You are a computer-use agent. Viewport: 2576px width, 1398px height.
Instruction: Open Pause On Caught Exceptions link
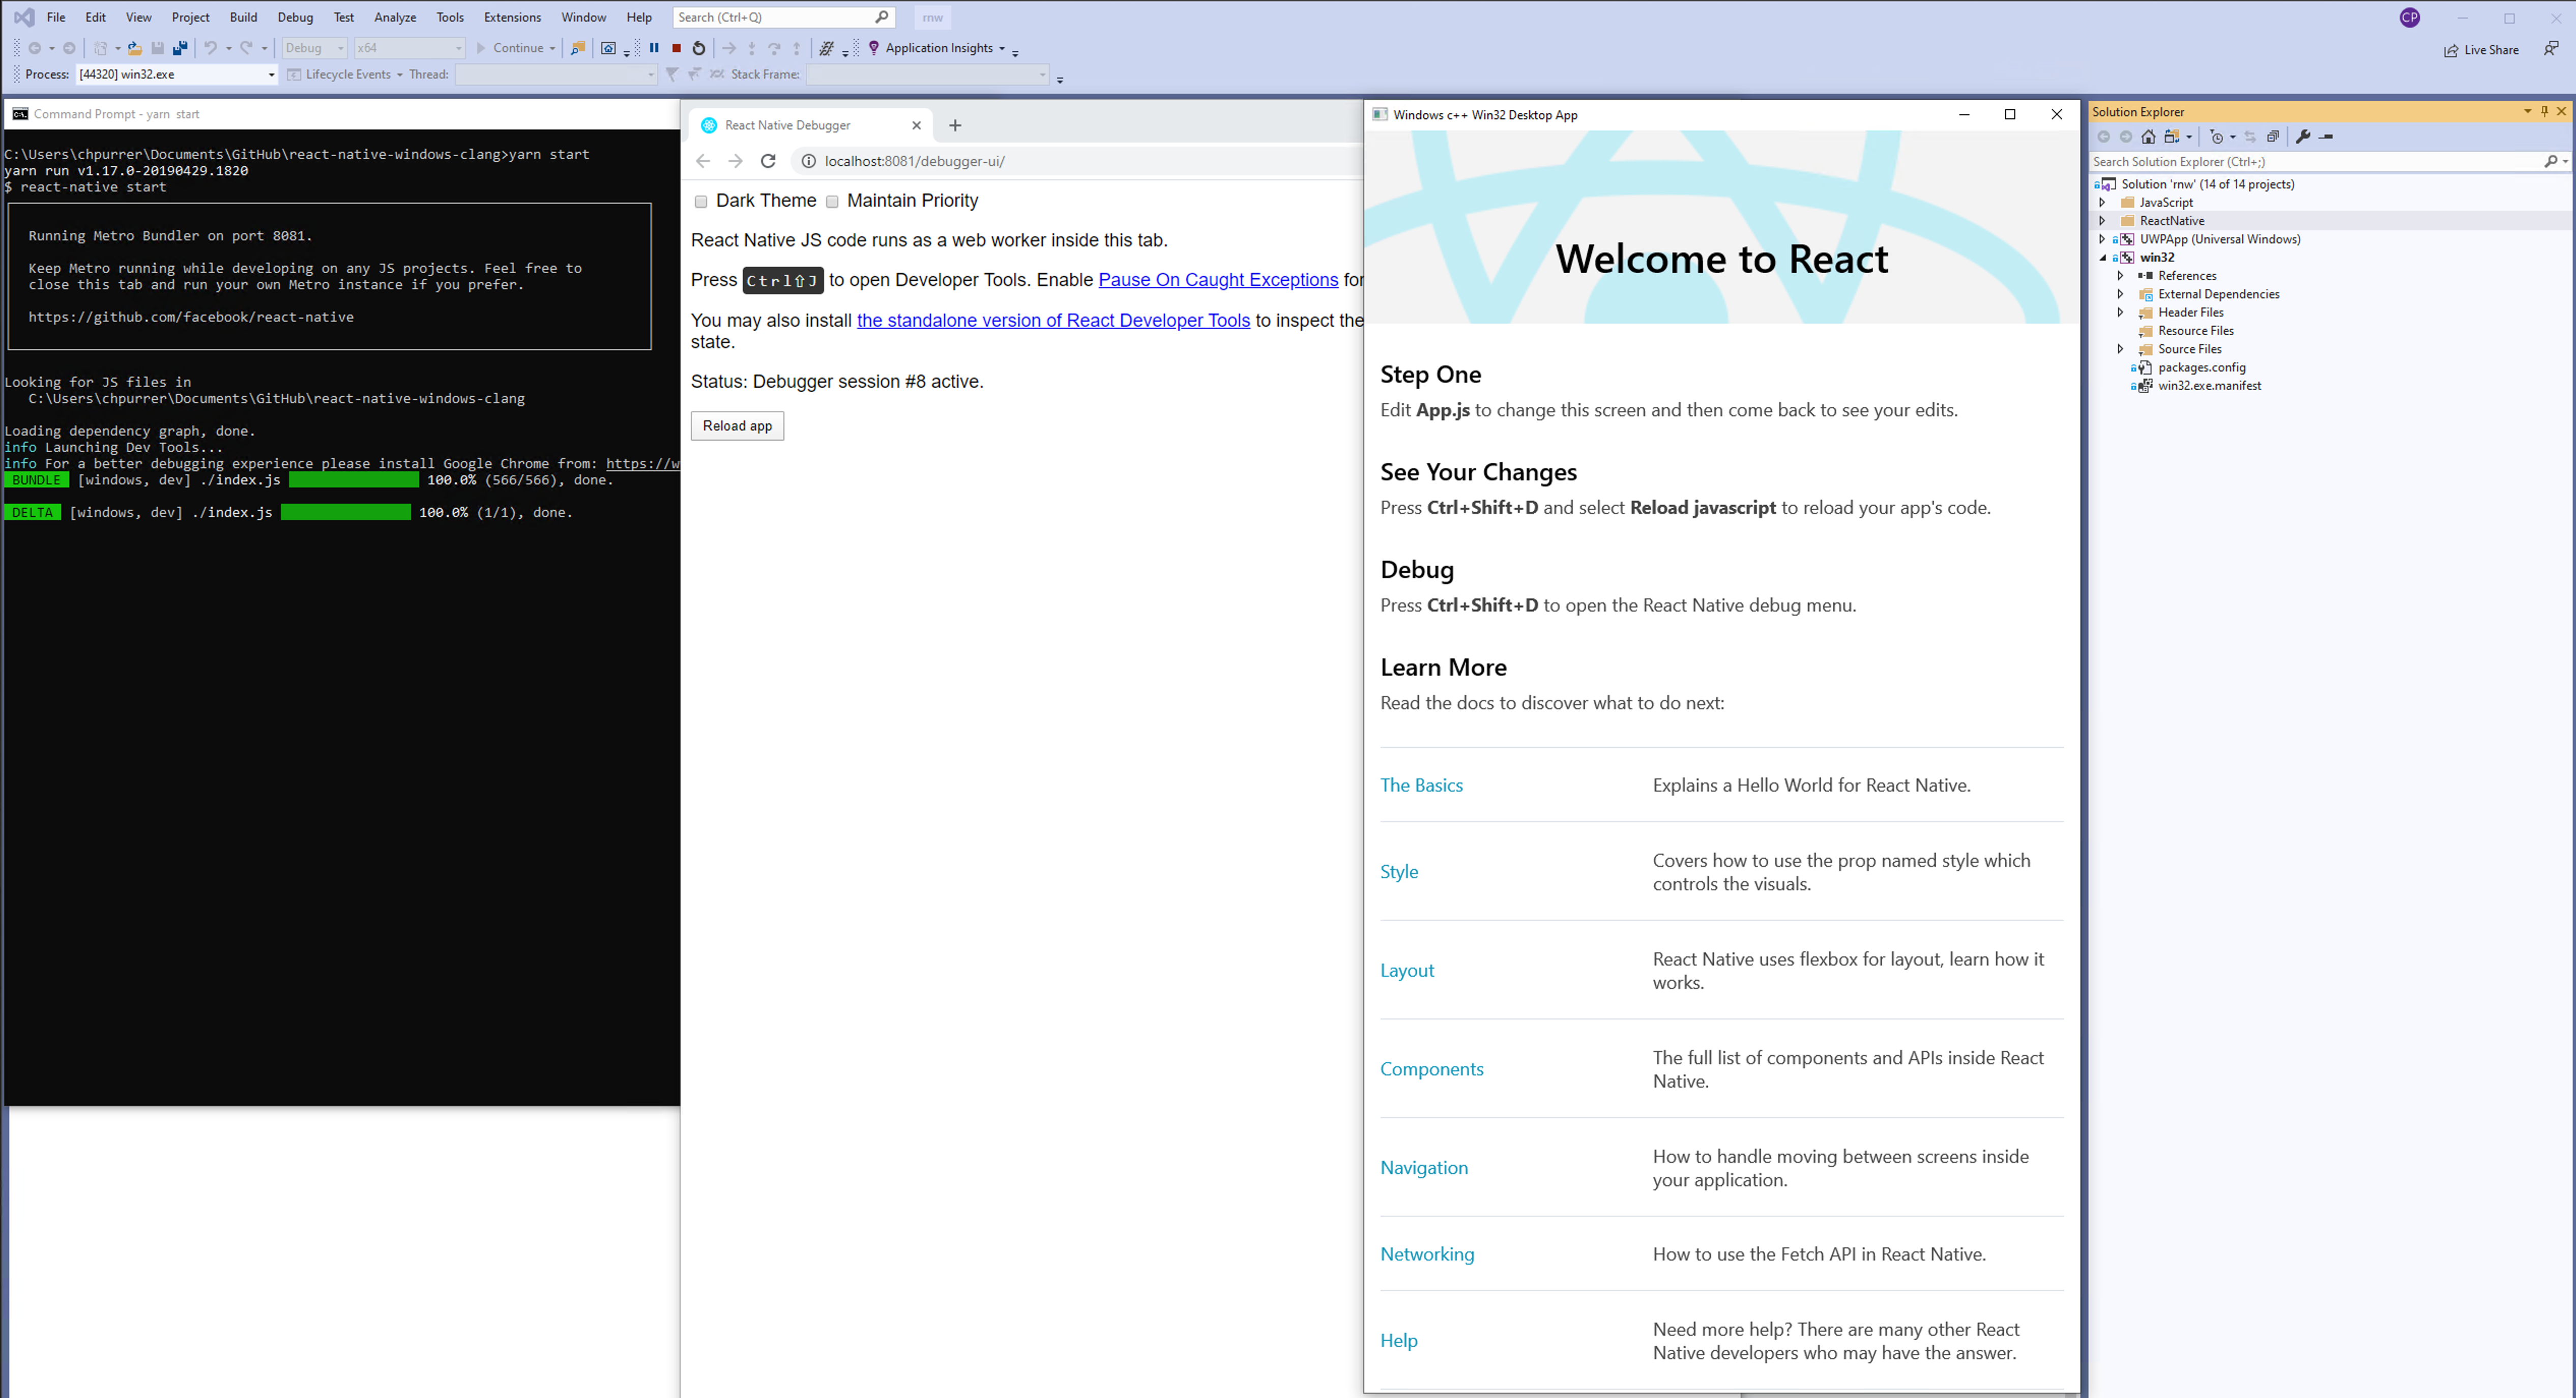[1217, 280]
